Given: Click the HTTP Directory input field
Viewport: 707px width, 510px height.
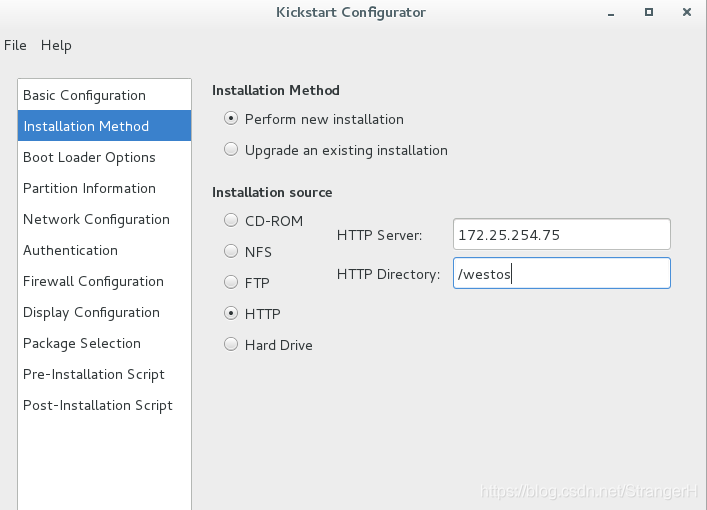Looking at the screenshot, I should 562,273.
